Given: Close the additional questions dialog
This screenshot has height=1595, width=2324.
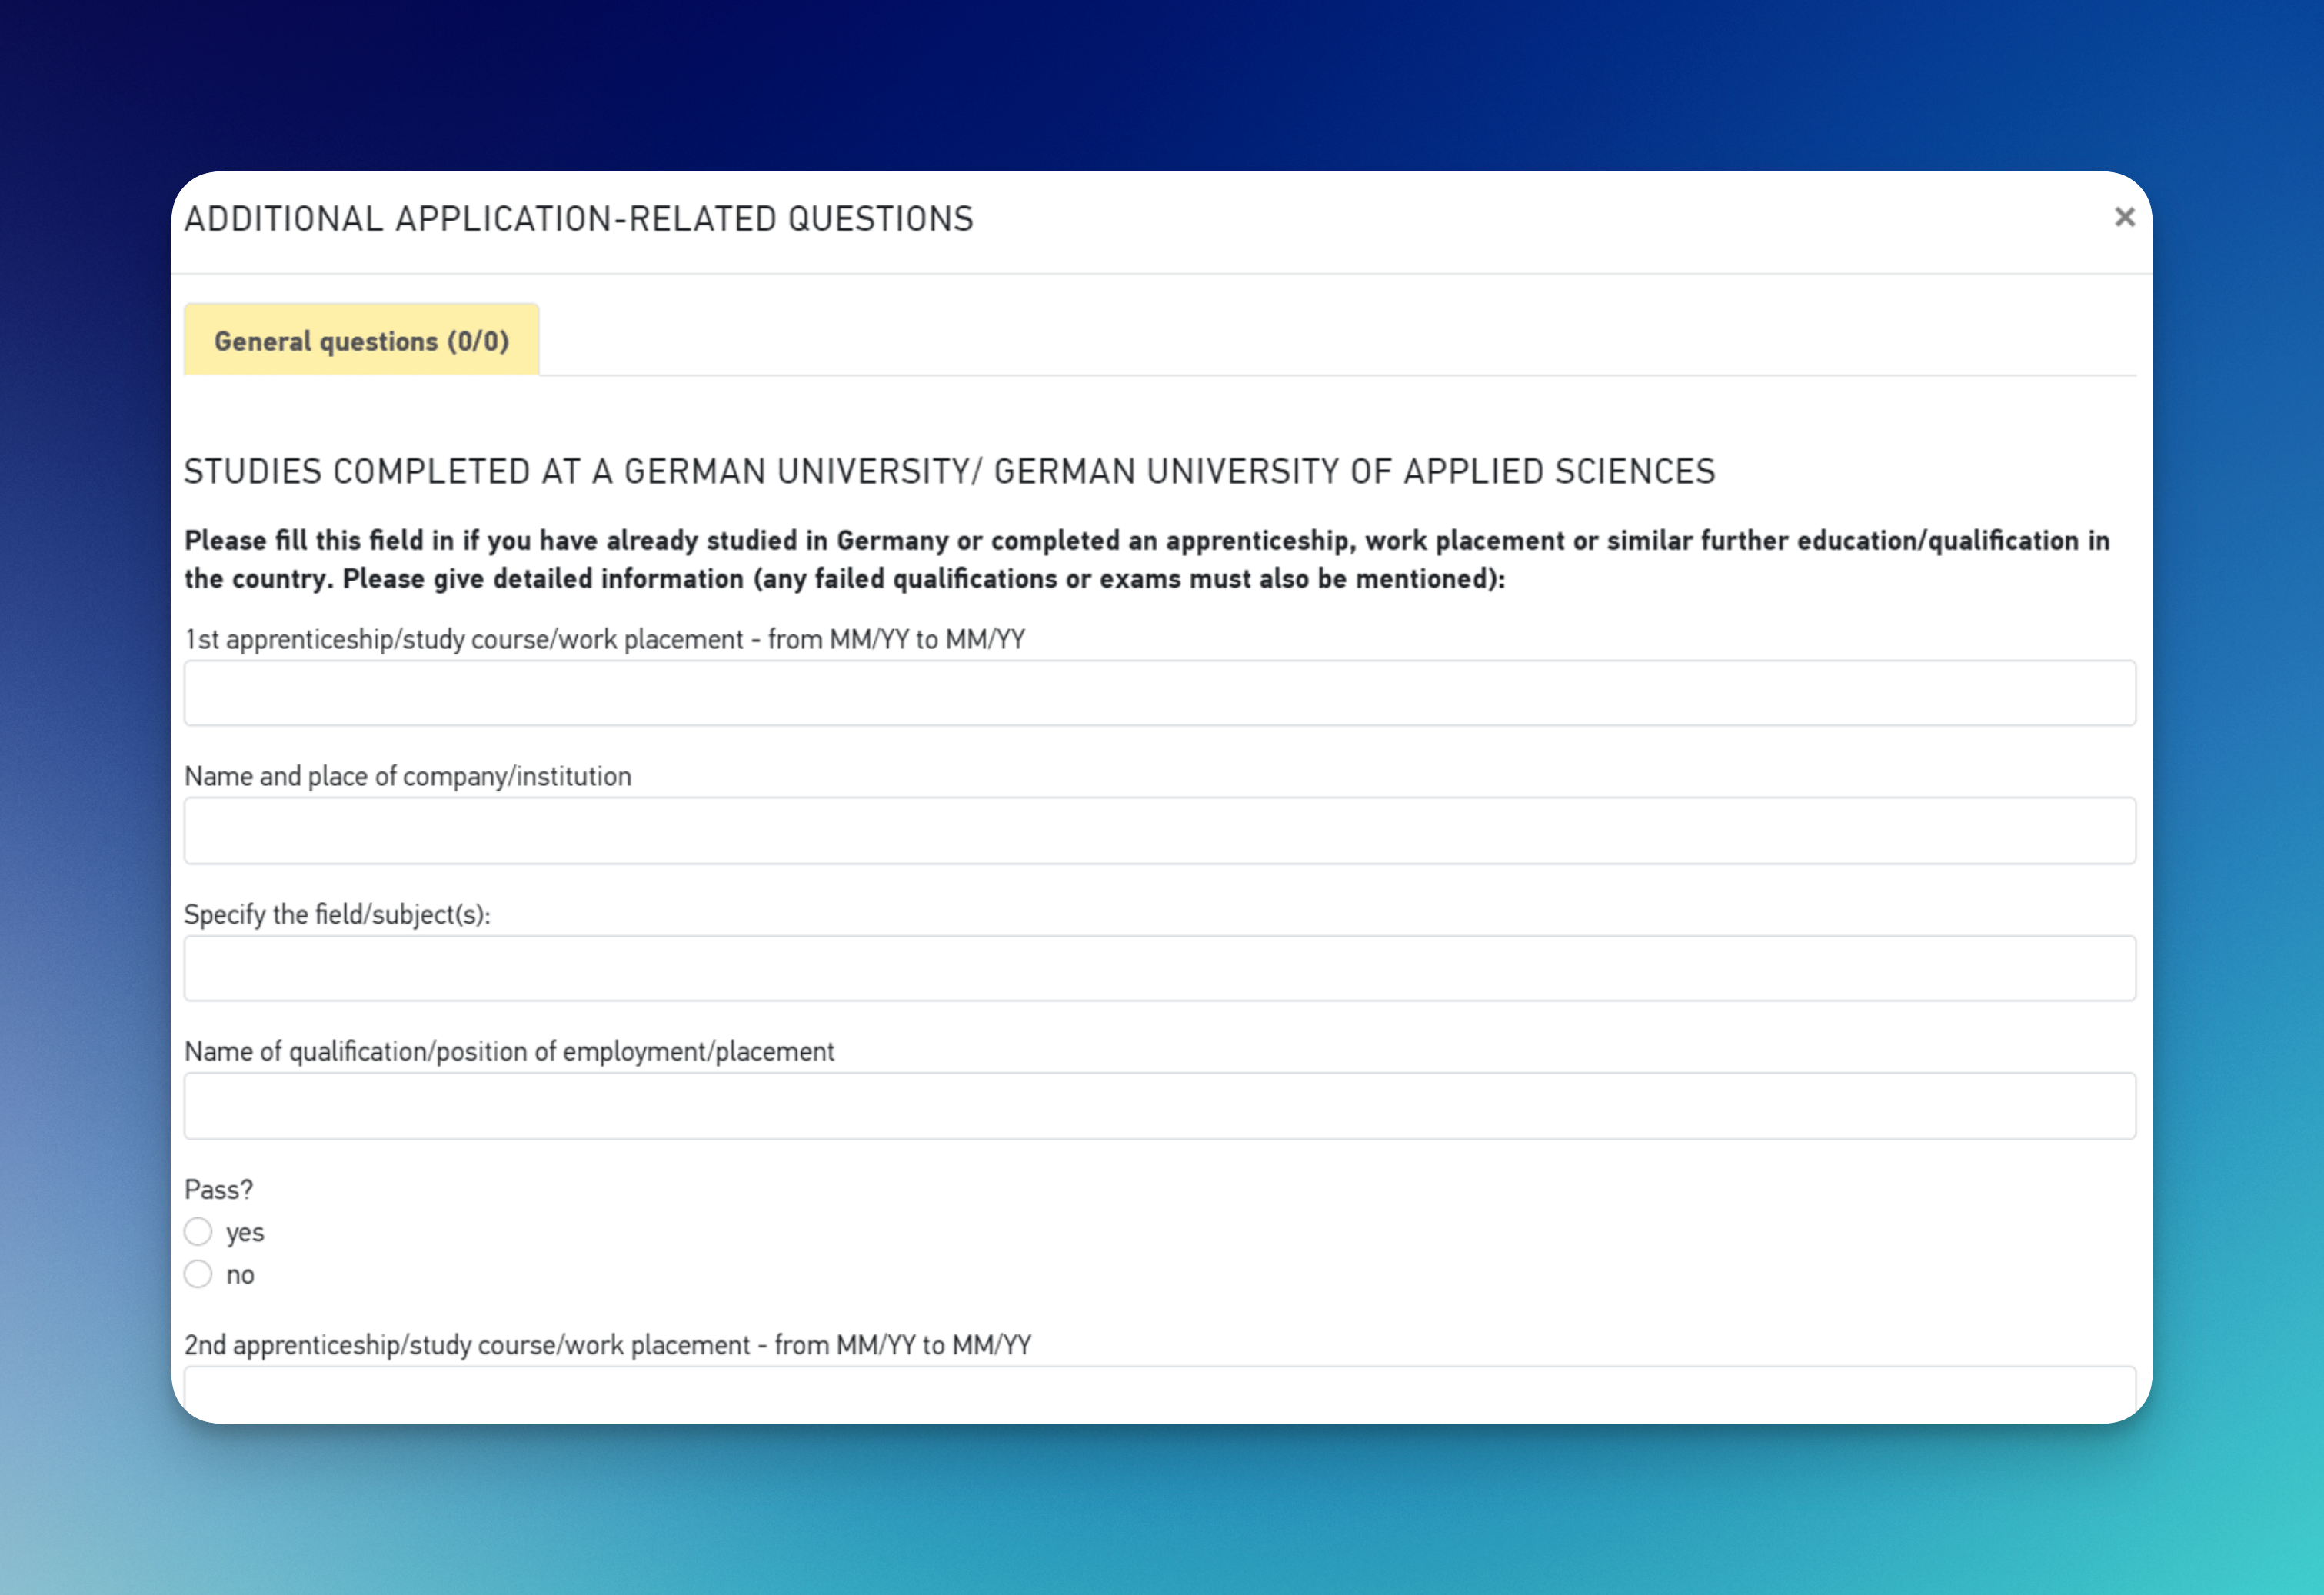Looking at the screenshot, I should (x=2124, y=217).
